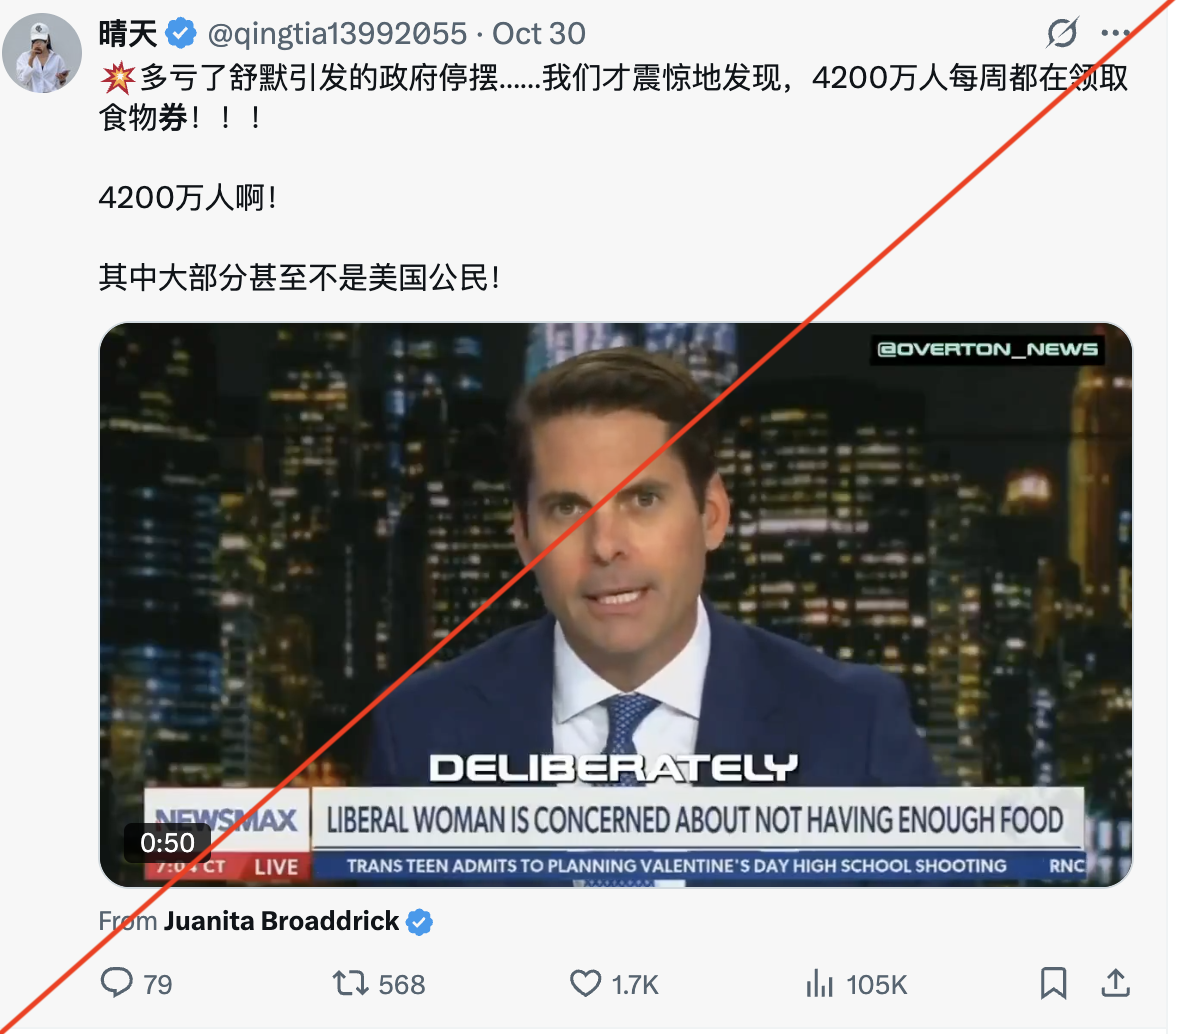Open the @qingtia13992055 handle link
1180x1034 pixels.
[337, 34]
